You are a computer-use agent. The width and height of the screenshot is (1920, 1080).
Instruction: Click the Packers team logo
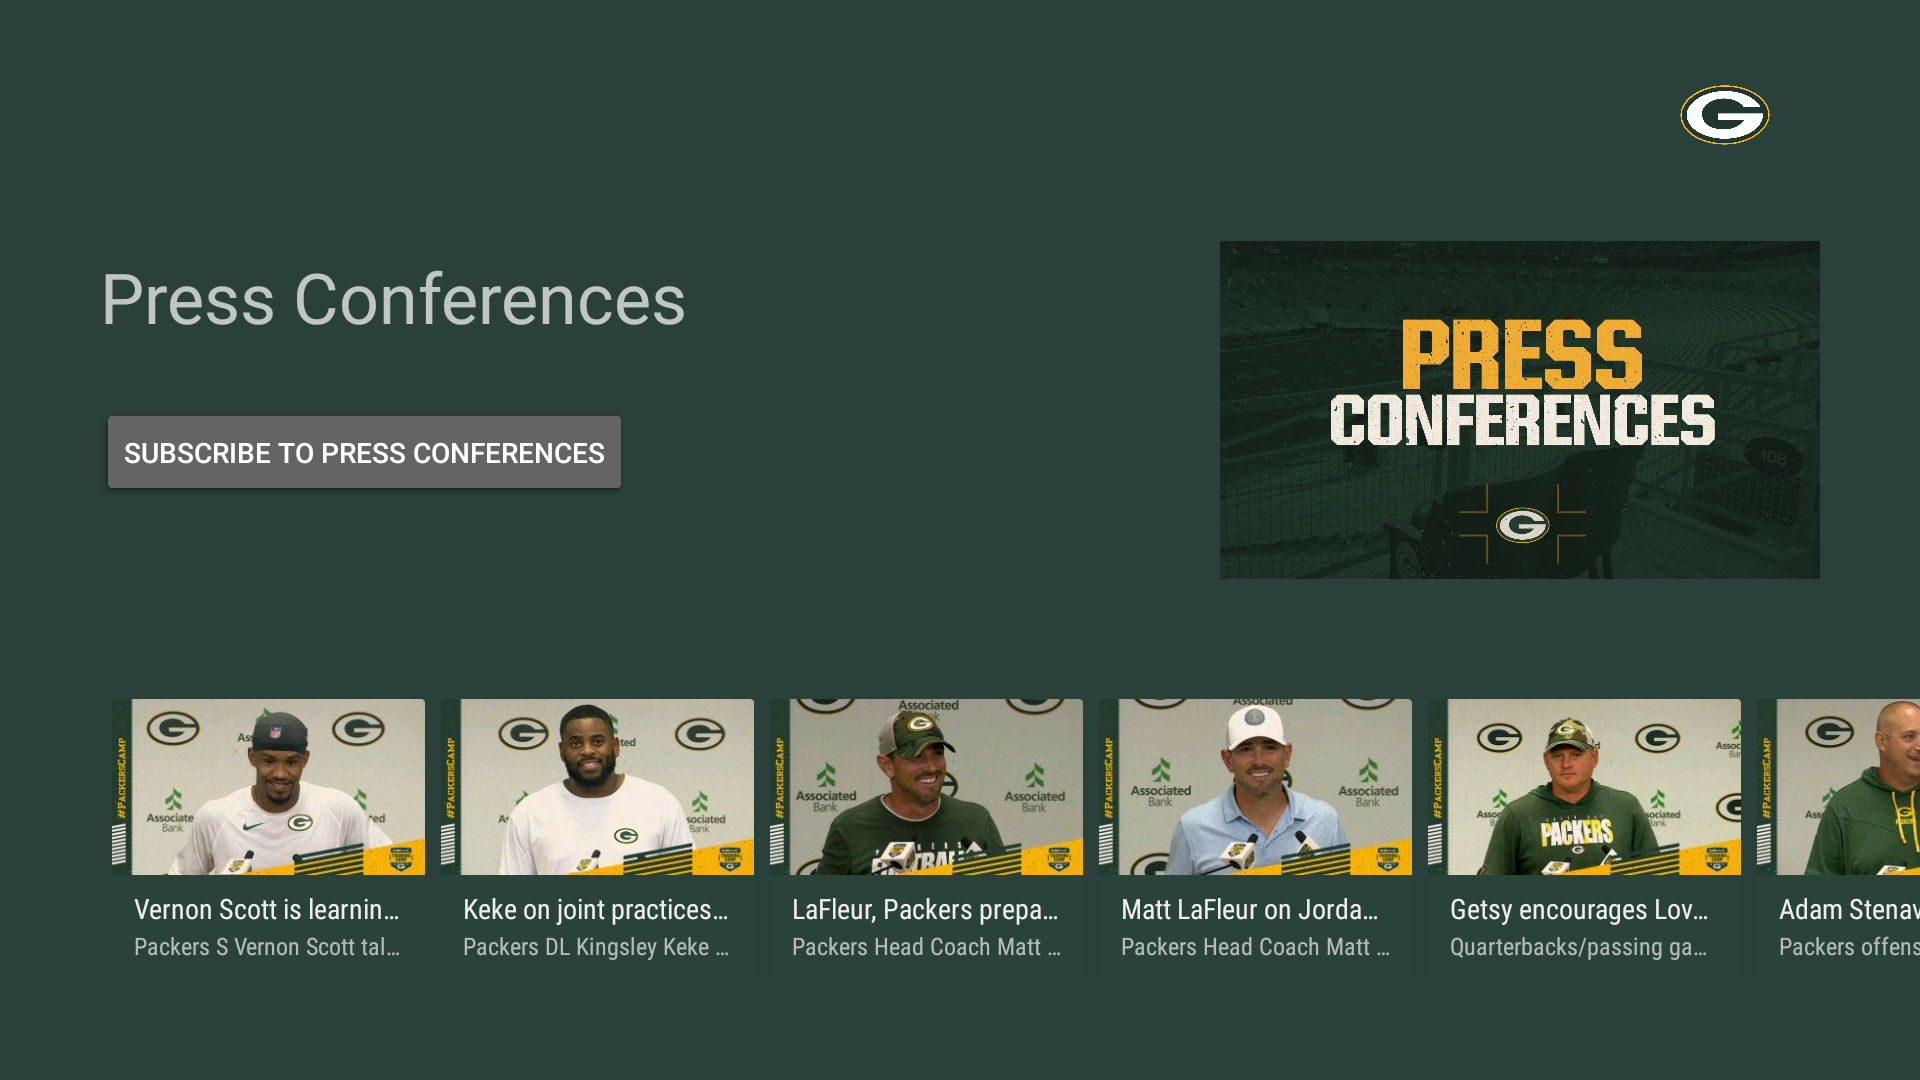1724,114
